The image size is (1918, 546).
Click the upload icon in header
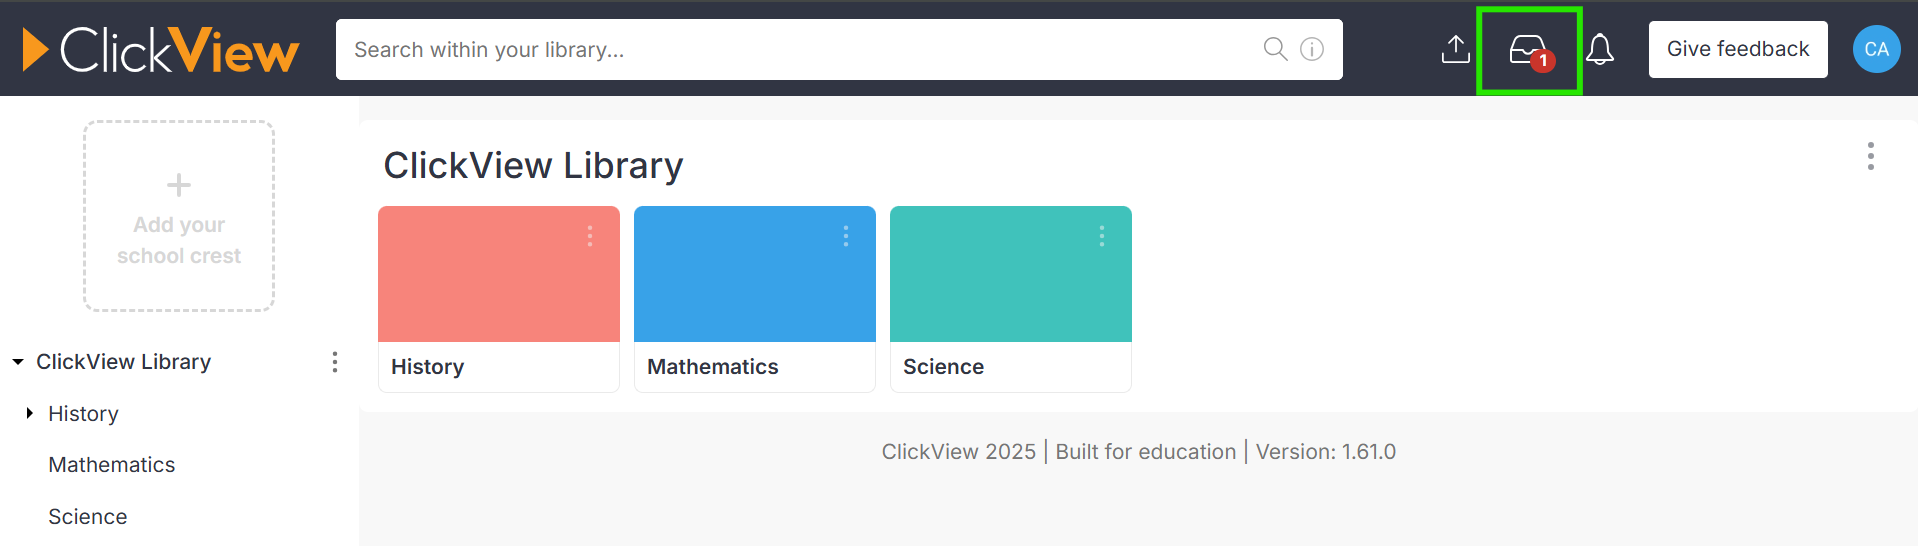[1455, 49]
